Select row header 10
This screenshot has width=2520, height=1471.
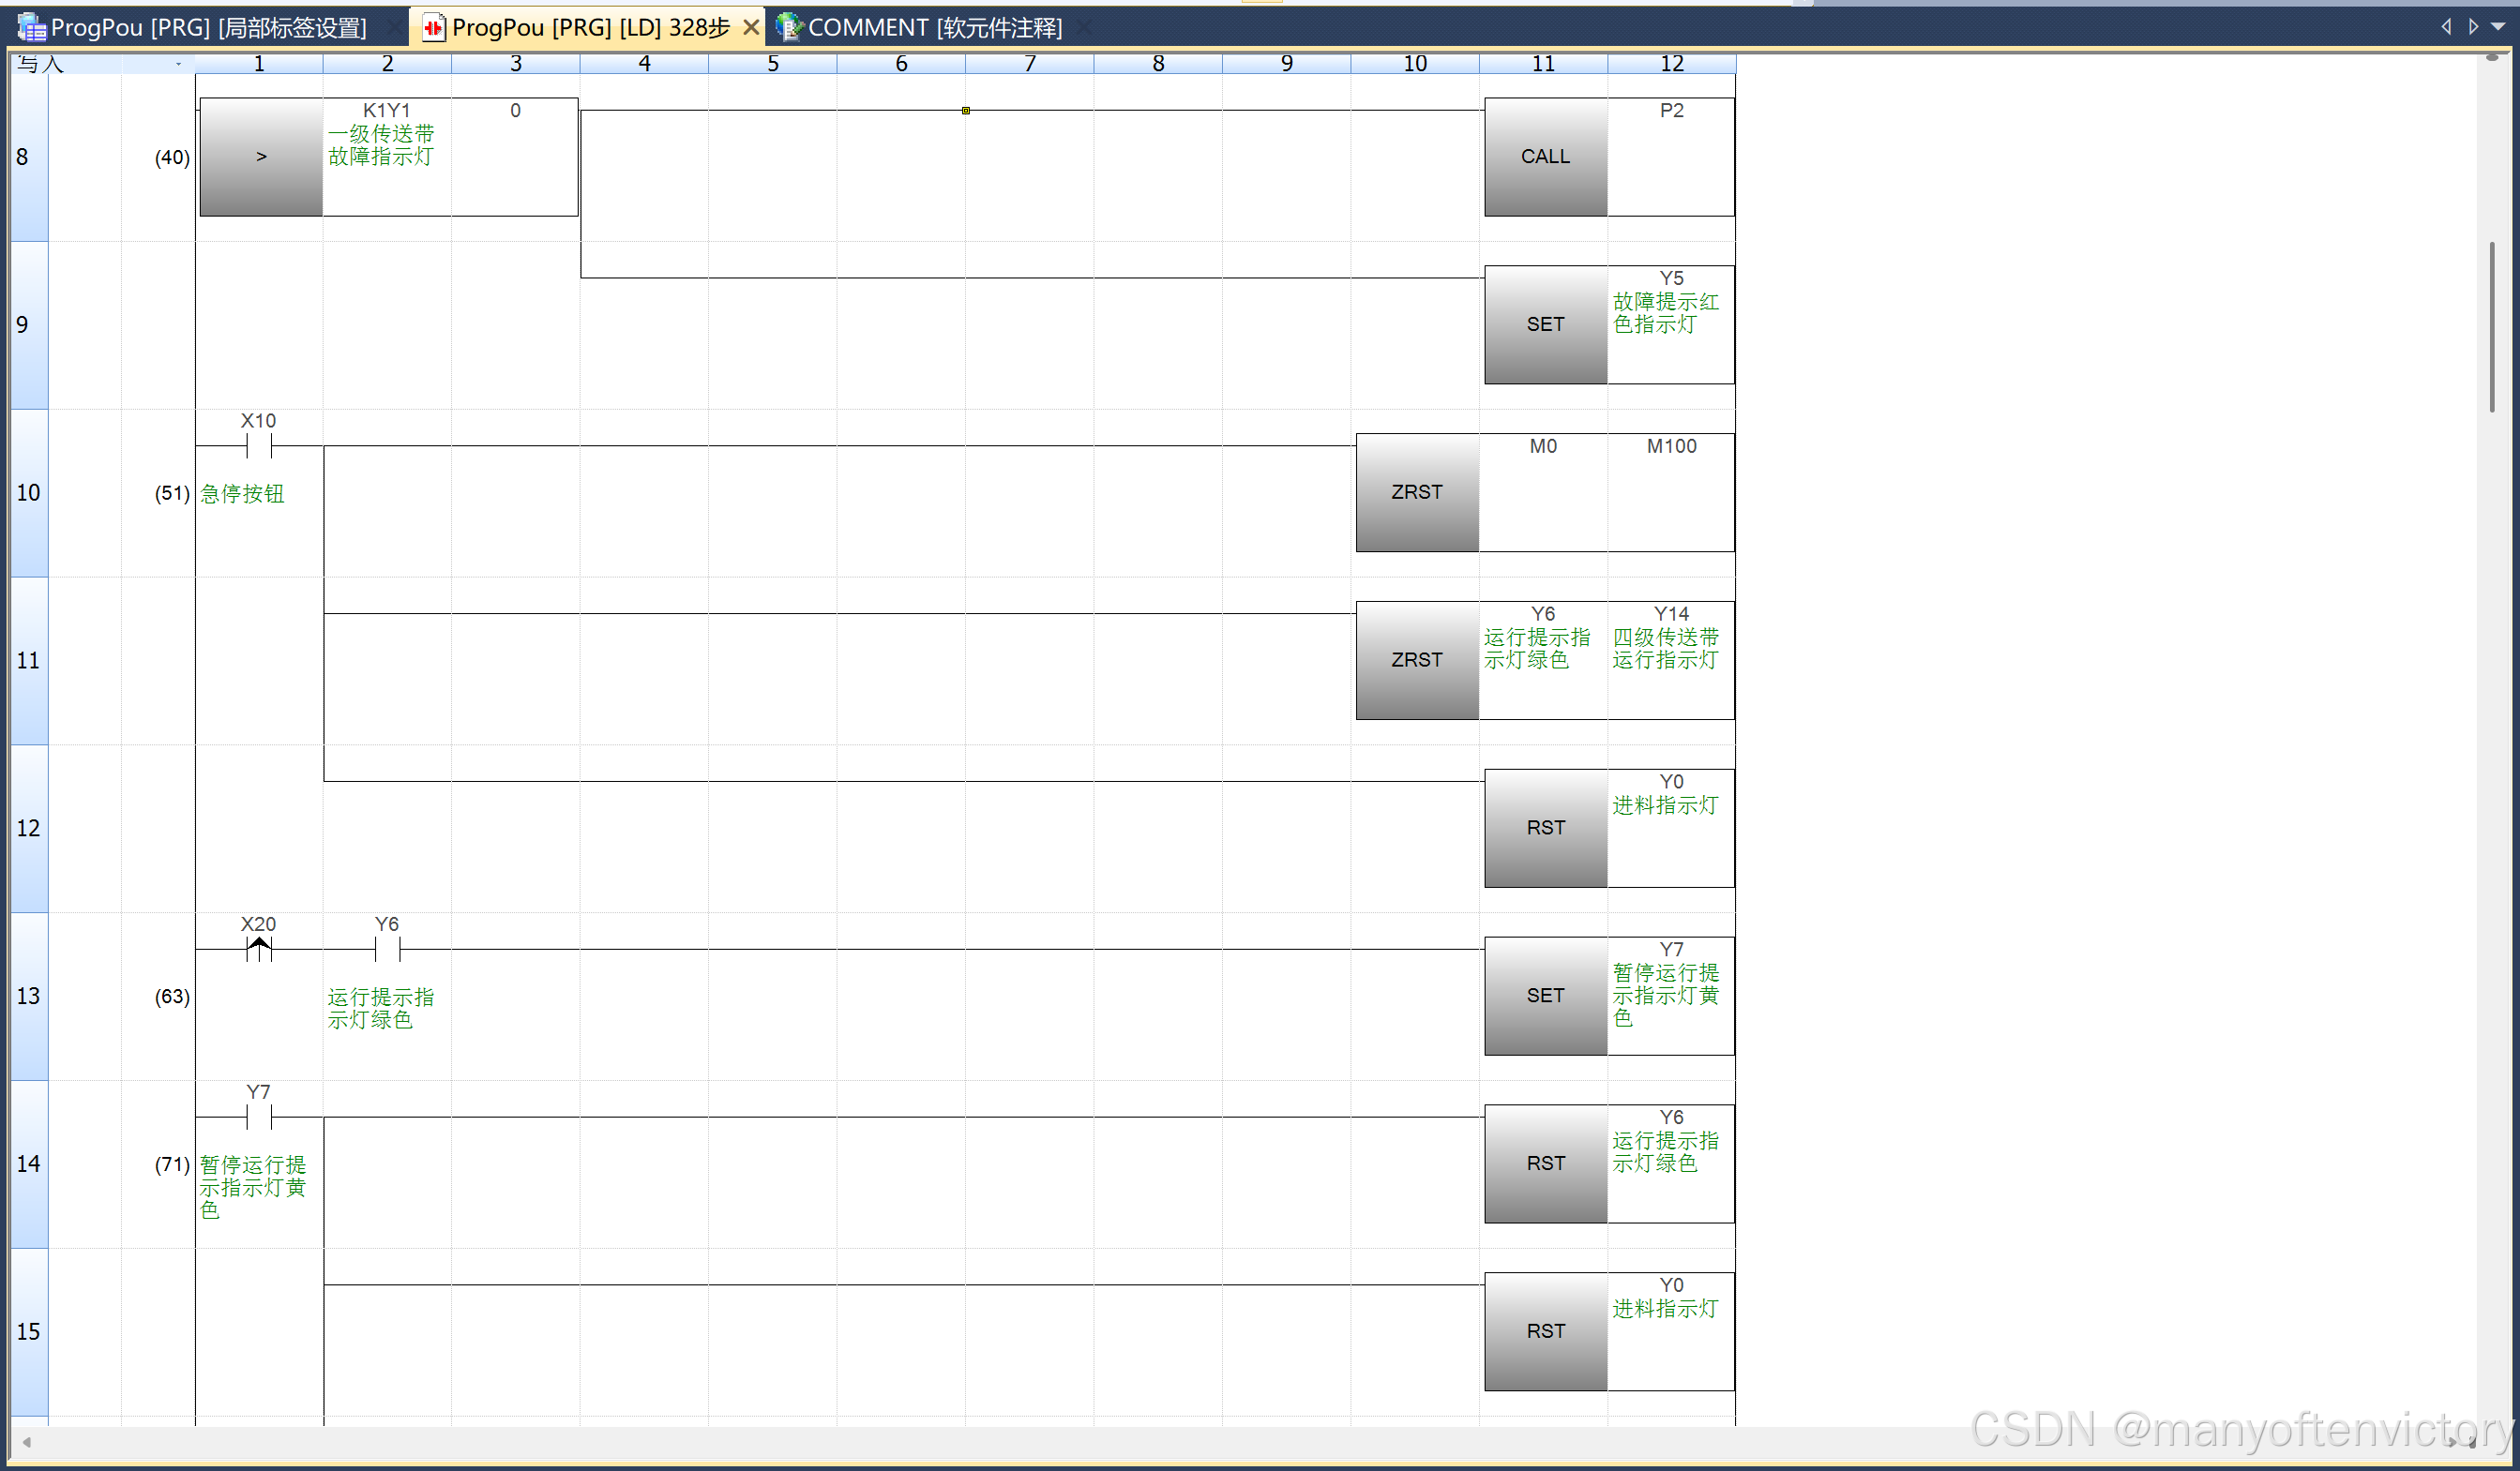29,493
